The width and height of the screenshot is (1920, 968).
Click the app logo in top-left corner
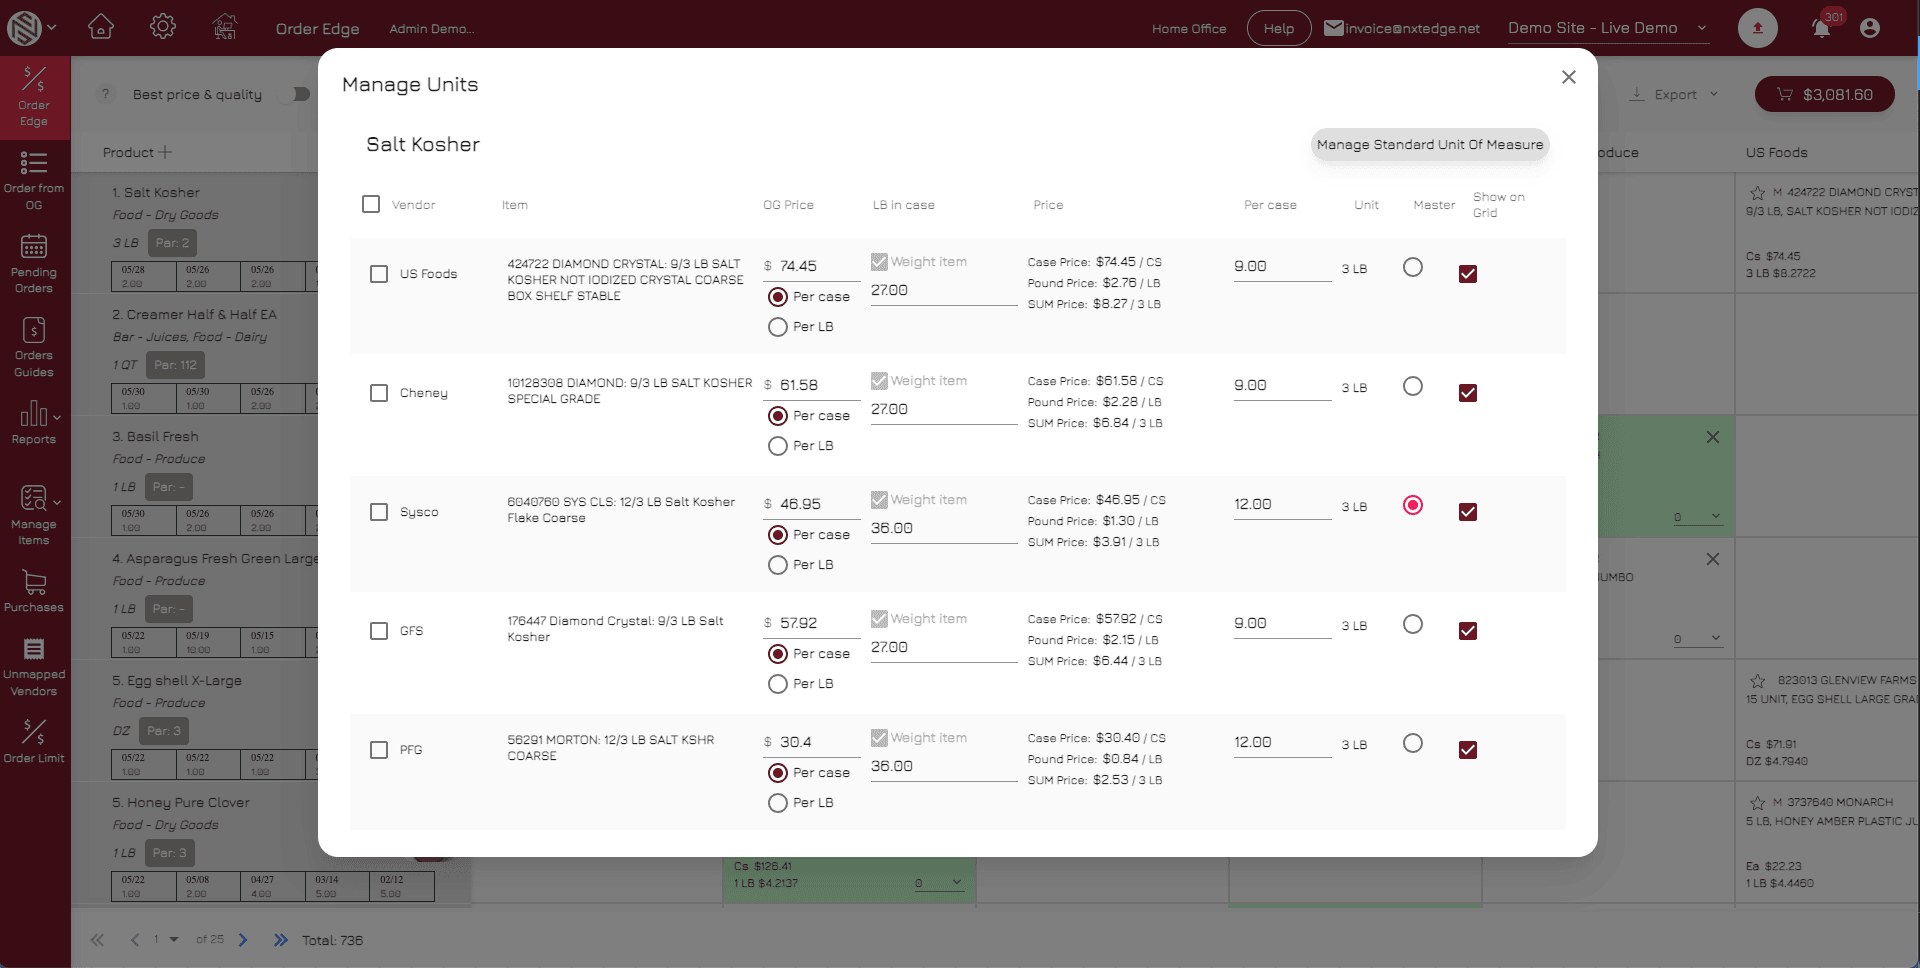click(24, 28)
